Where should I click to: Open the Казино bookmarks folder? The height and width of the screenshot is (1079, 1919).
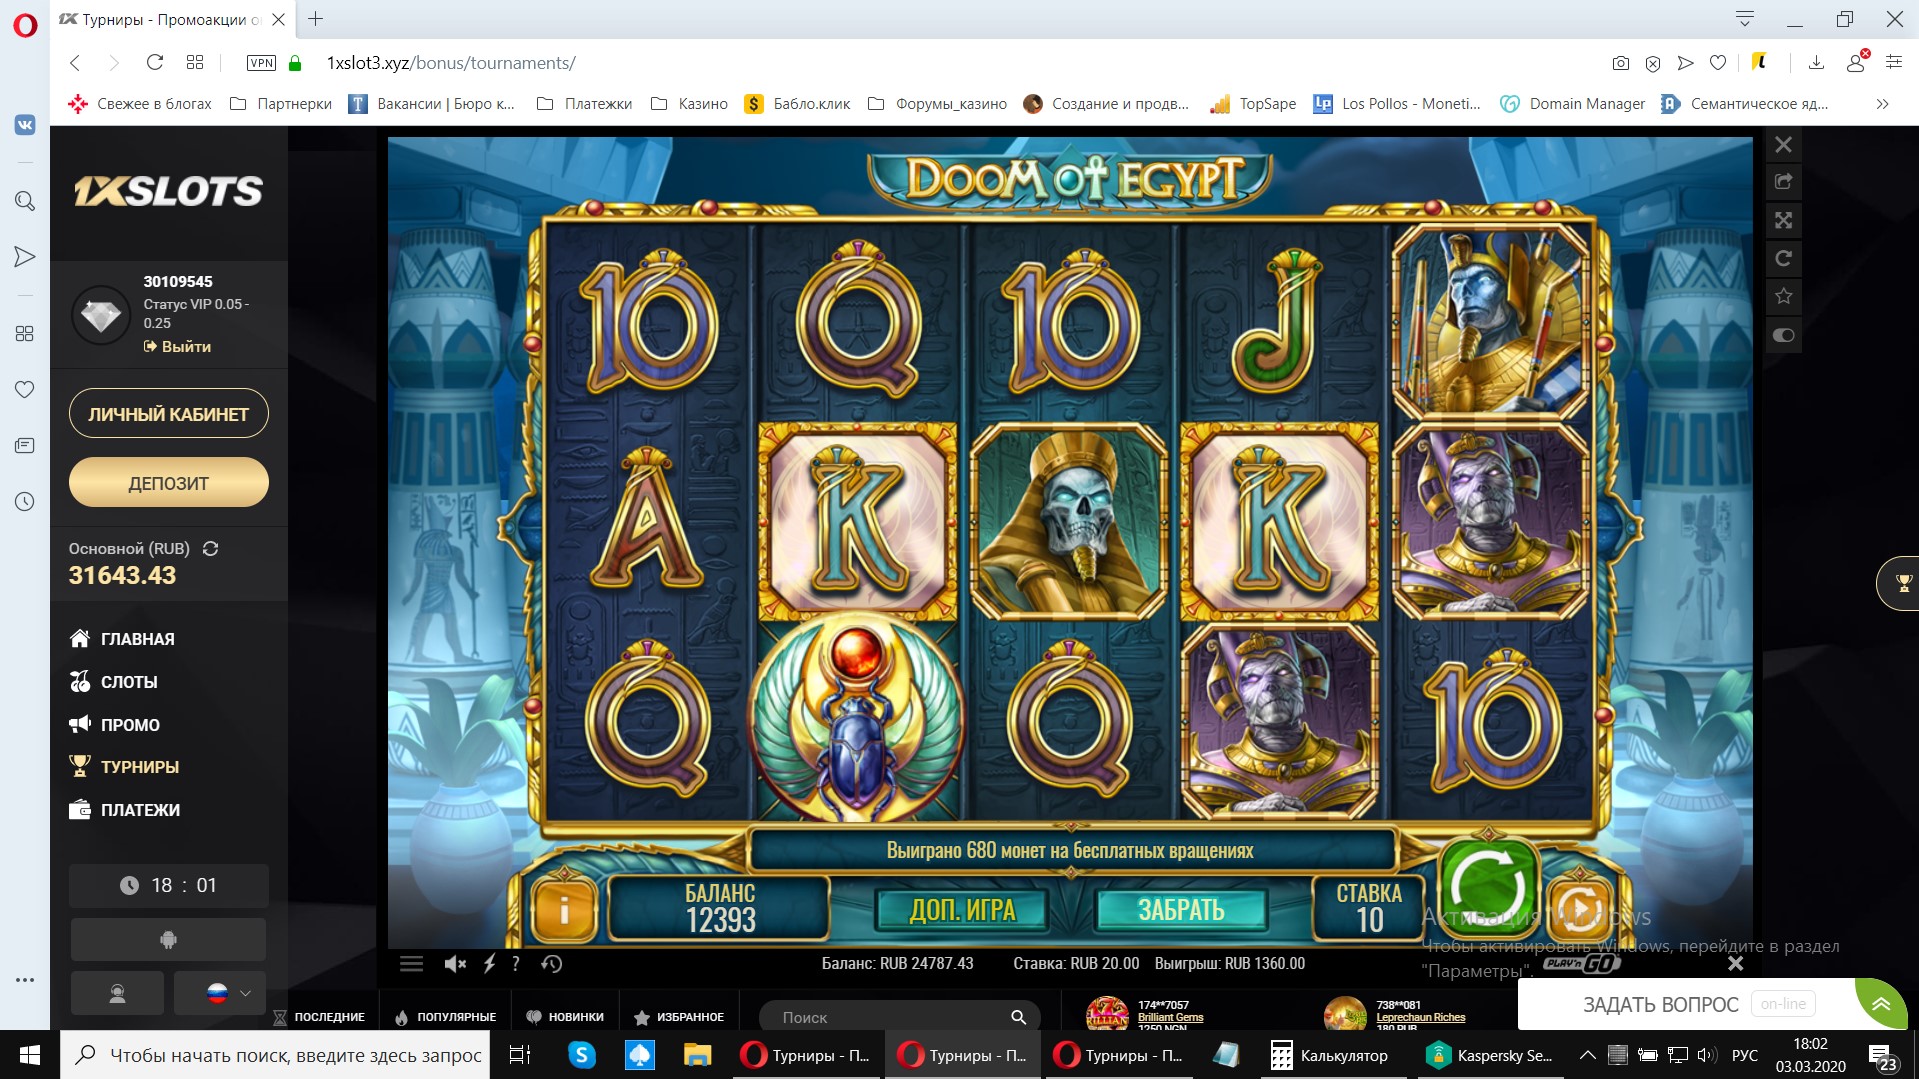coord(689,104)
